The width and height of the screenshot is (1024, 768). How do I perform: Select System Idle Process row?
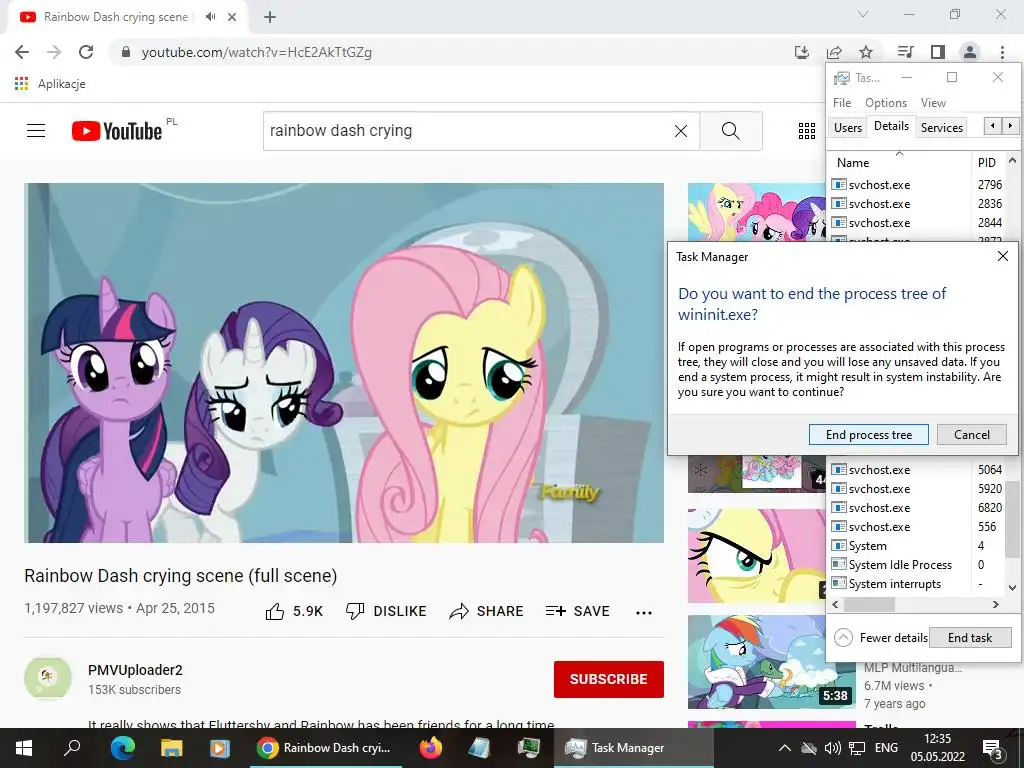(x=916, y=565)
